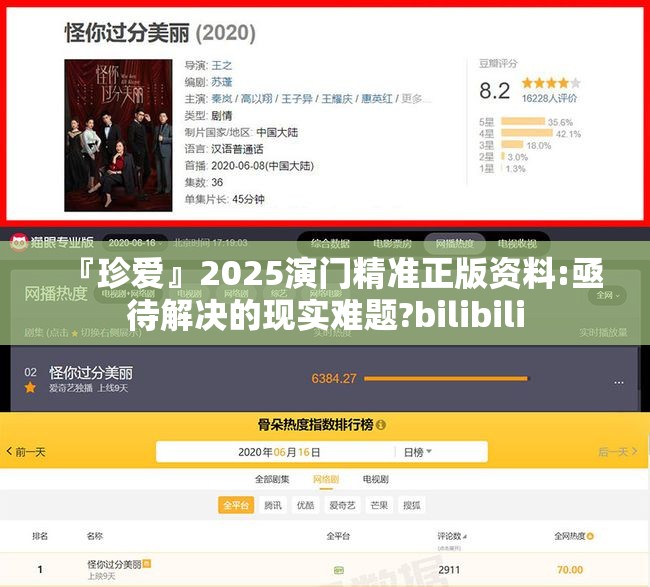Click the orange star beside 怪你过分美丽 row
The width and height of the screenshot is (650, 587).
[30, 388]
